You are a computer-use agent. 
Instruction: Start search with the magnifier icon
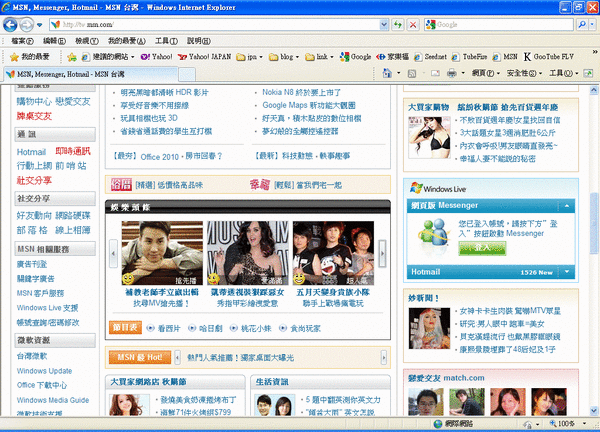tap(582, 24)
